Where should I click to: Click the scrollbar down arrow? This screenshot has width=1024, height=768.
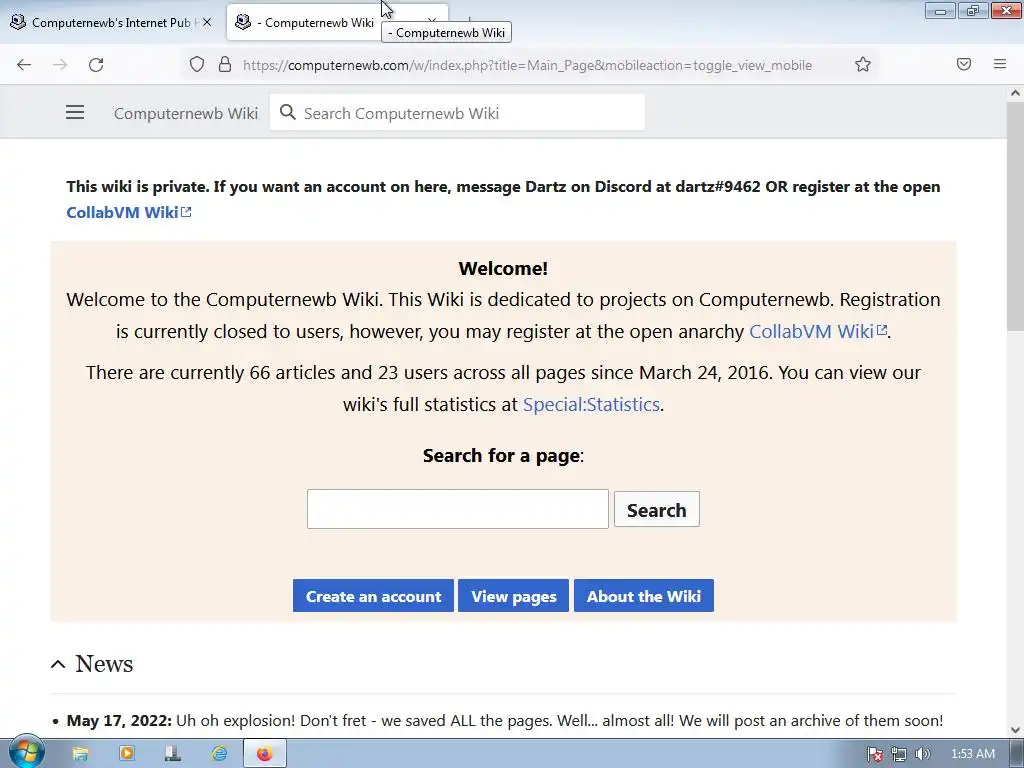point(1015,730)
